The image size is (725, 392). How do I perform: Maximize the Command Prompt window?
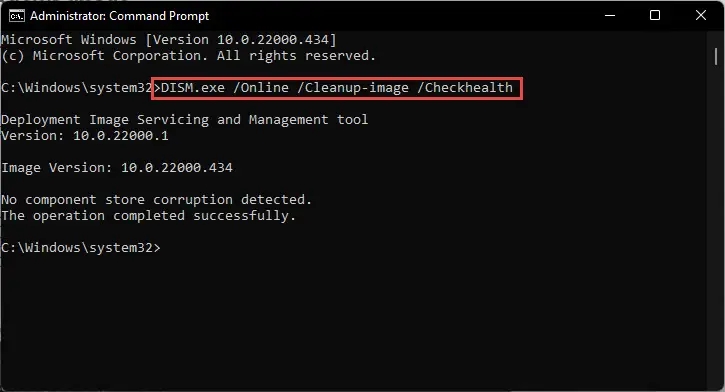(x=655, y=15)
